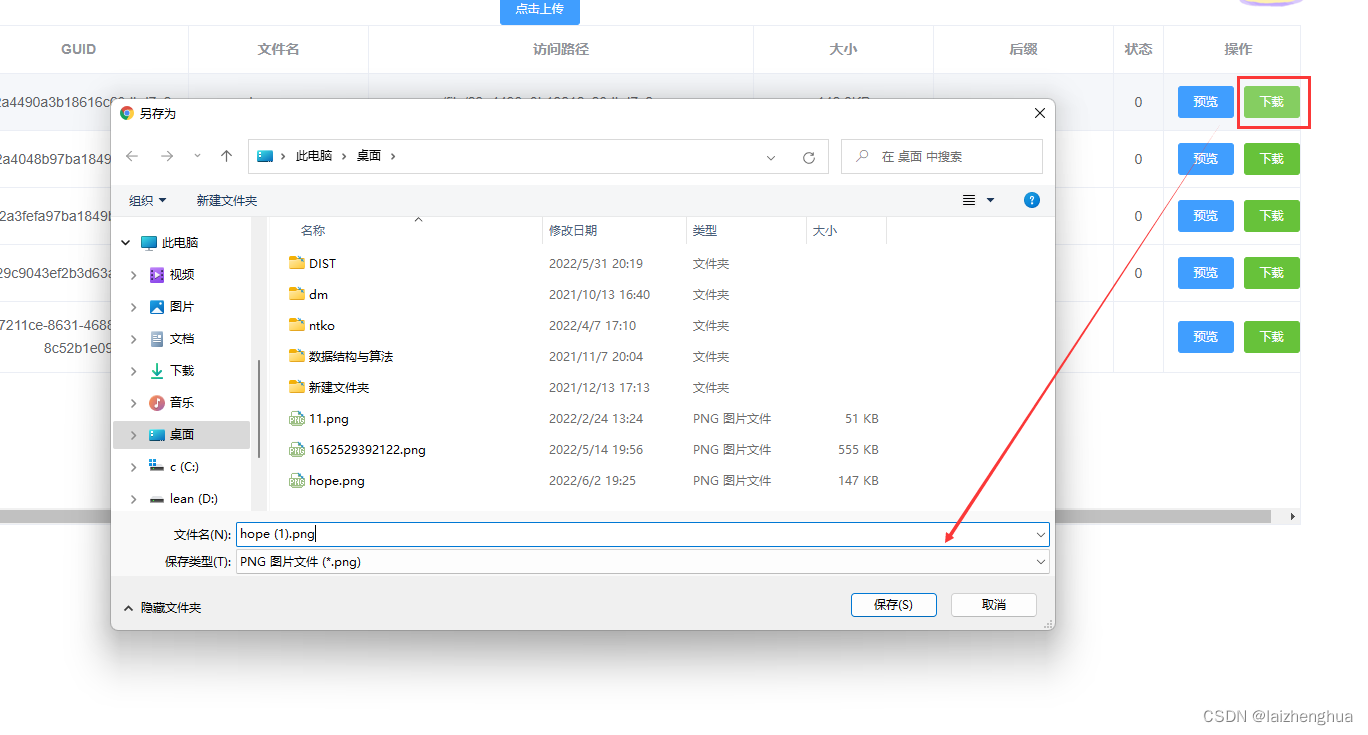Image resolution: width=1368 pixels, height=735 pixels.
Task: Collapse 此电脑 tree node
Action: 125,243
